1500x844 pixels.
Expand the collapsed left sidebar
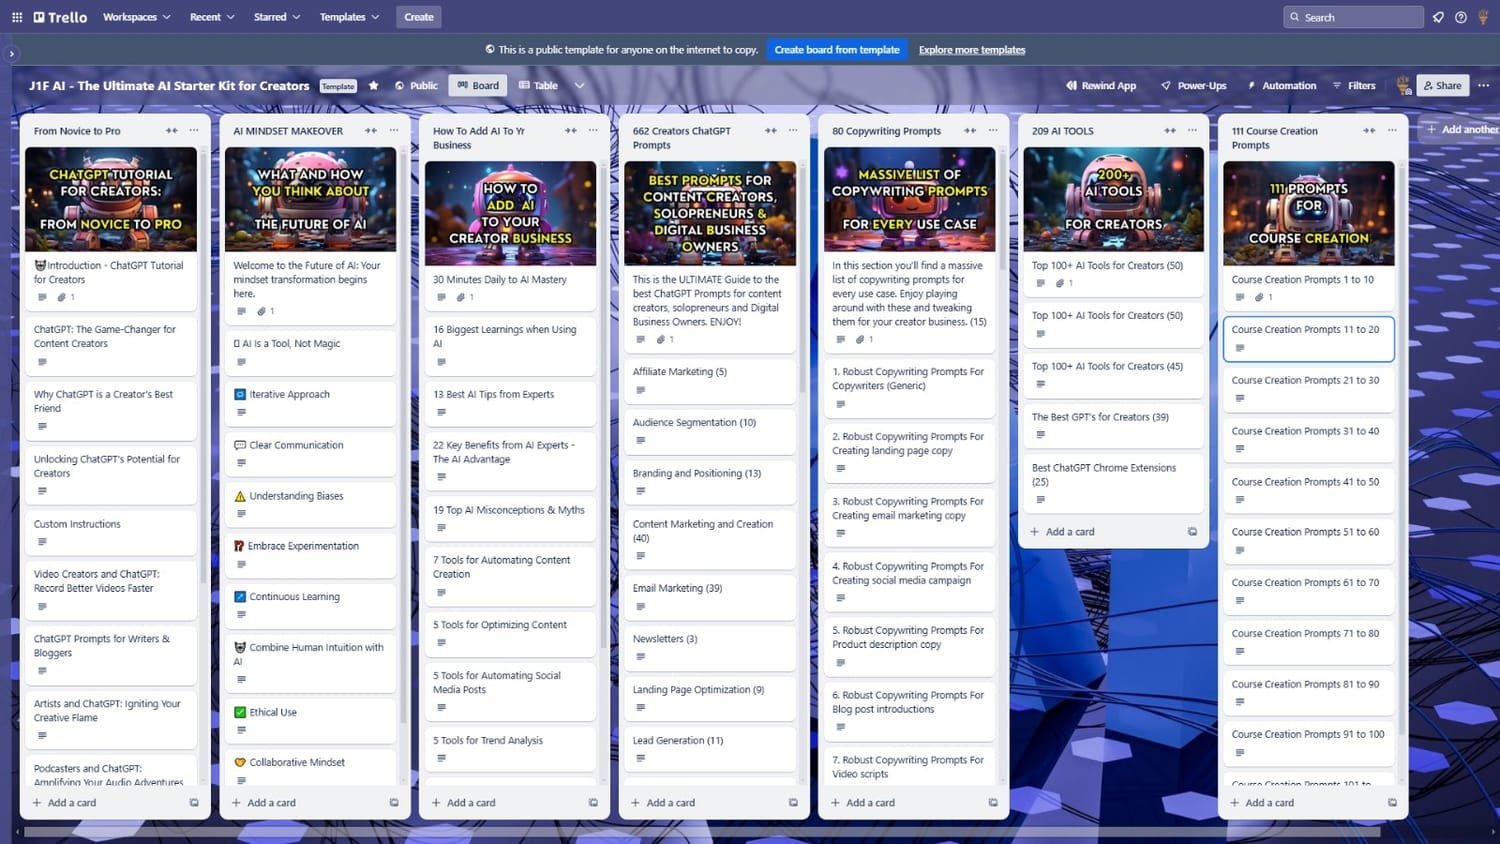pyautogui.click(x=11, y=54)
